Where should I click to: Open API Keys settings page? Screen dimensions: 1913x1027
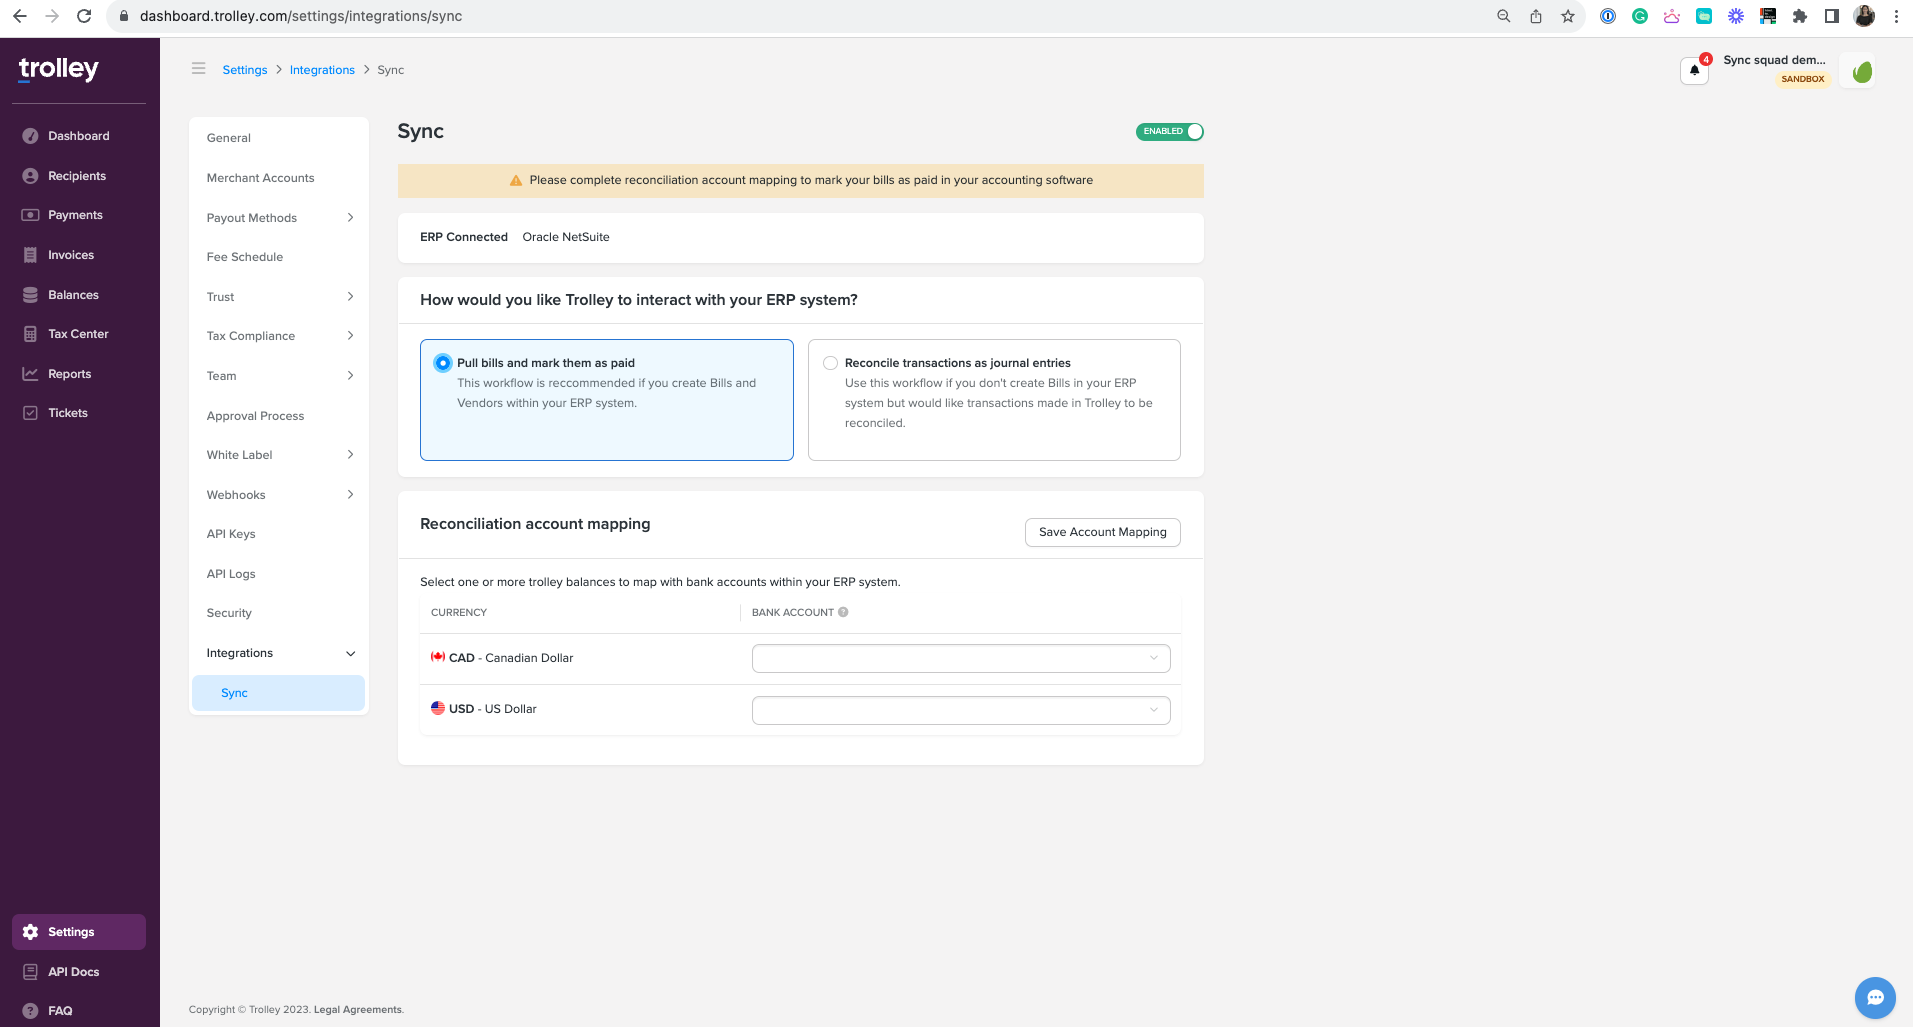coord(231,534)
